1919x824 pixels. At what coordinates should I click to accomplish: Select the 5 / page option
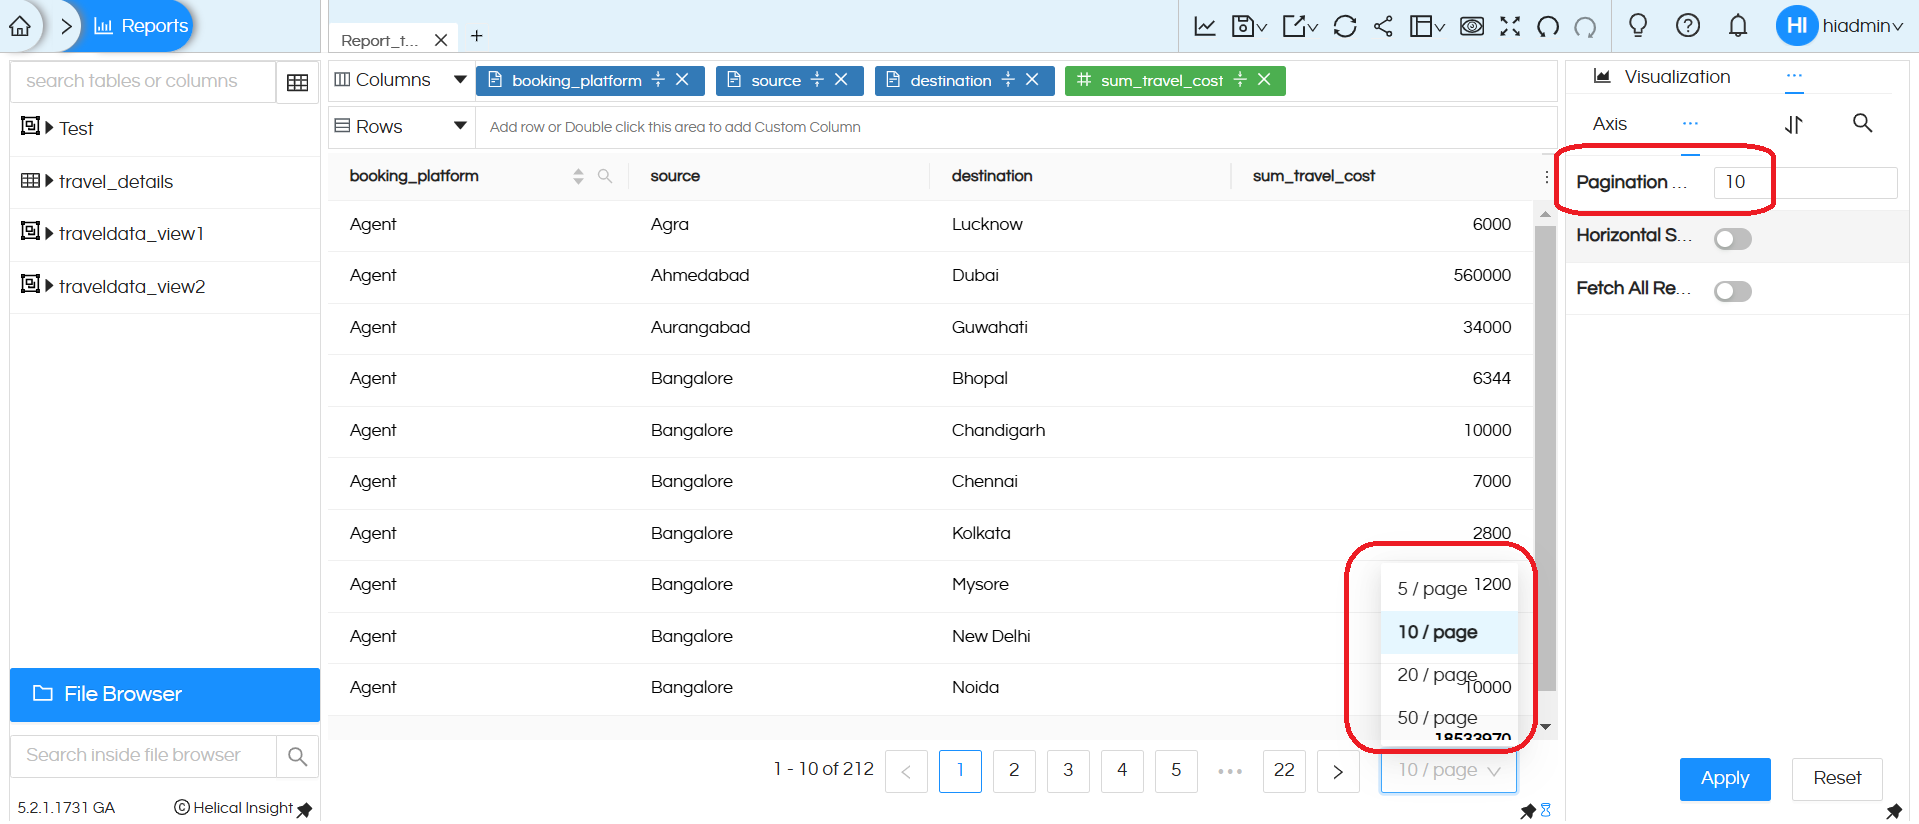(x=1449, y=589)
